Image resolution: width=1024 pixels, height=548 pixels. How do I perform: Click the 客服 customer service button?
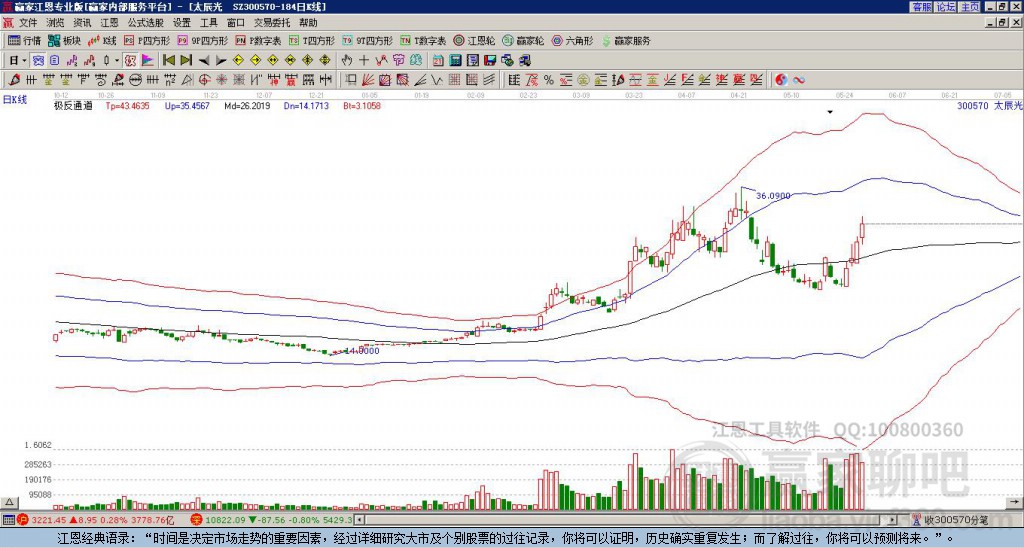pyautogui.click(x=921, y=7)
